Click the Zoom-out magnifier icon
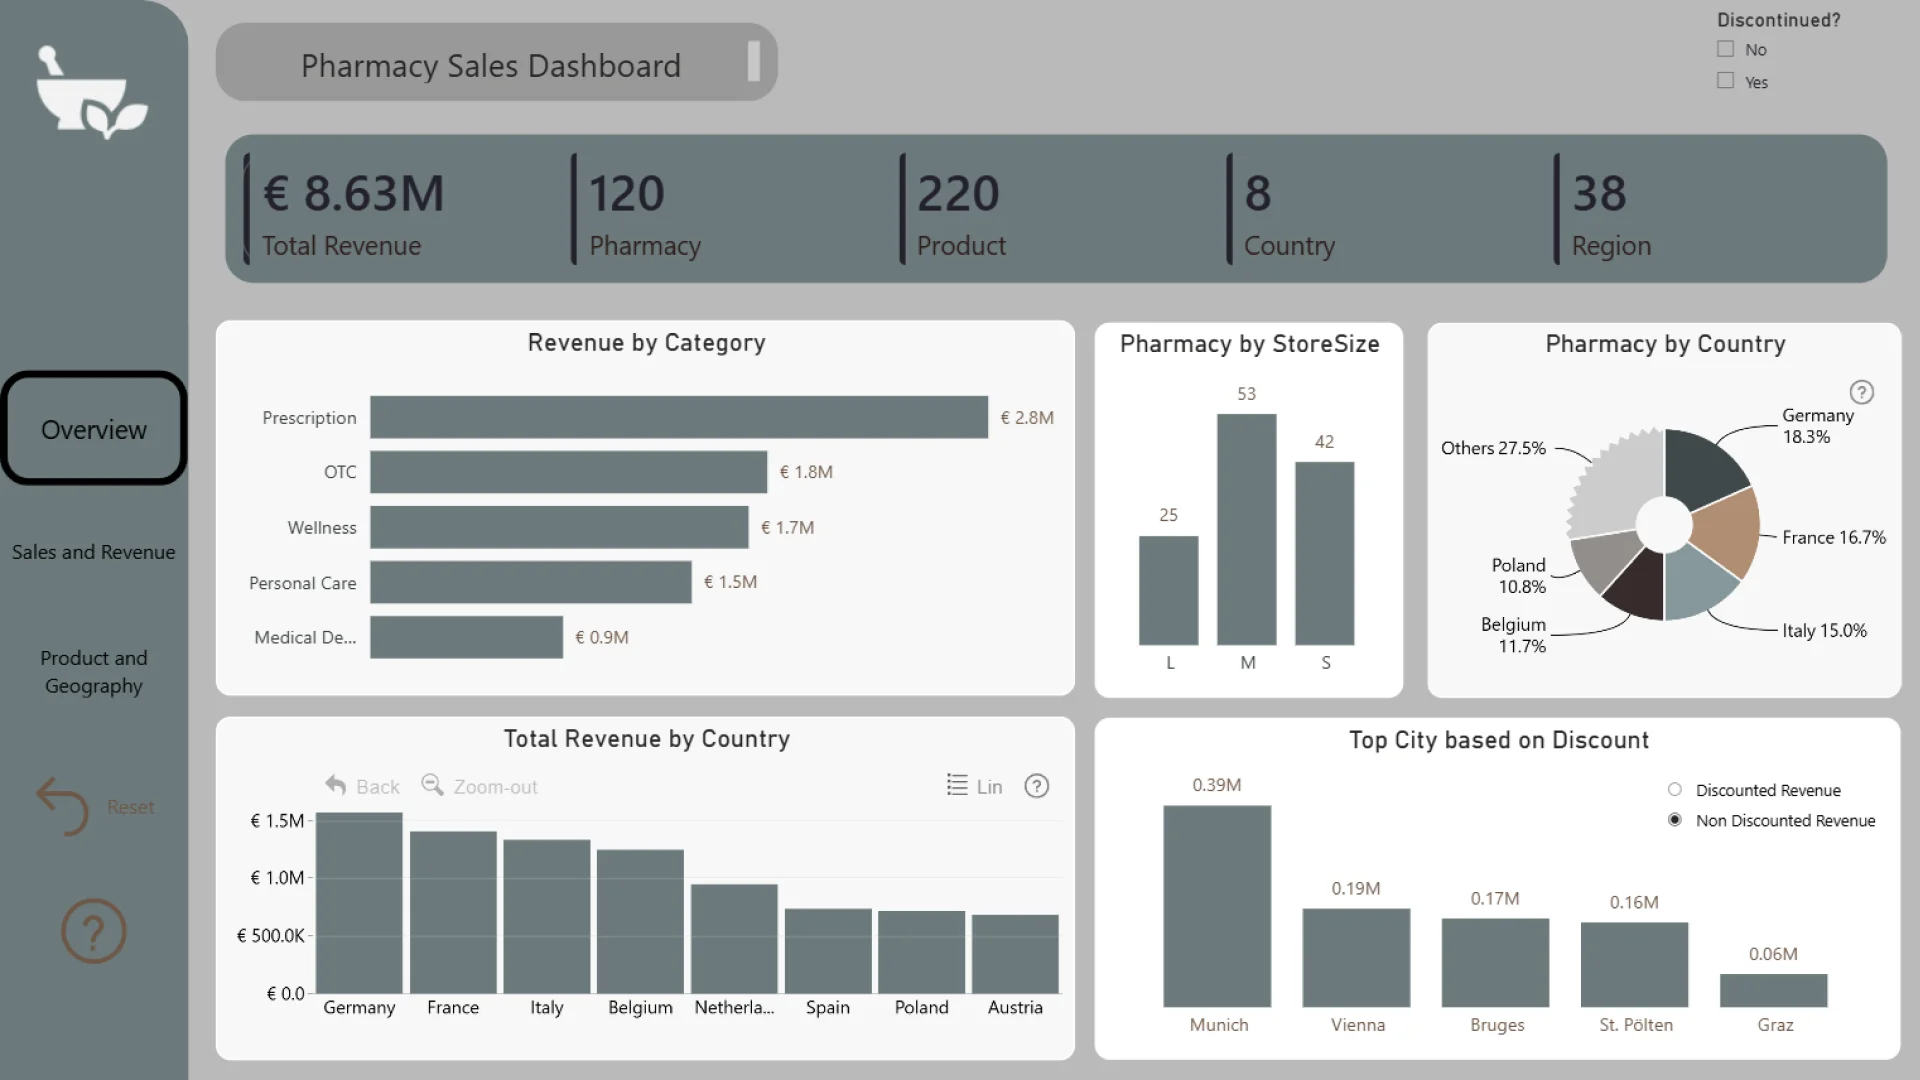This screenshot has width=1920, height=1080. point(432,785)
